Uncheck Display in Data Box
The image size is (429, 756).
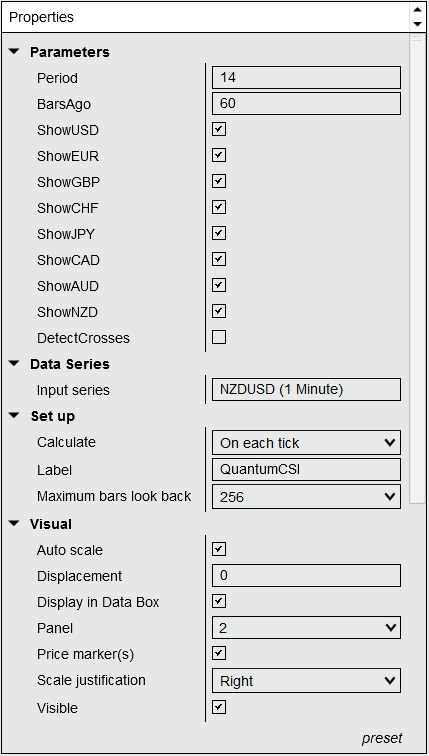click(x=219, y=602)
